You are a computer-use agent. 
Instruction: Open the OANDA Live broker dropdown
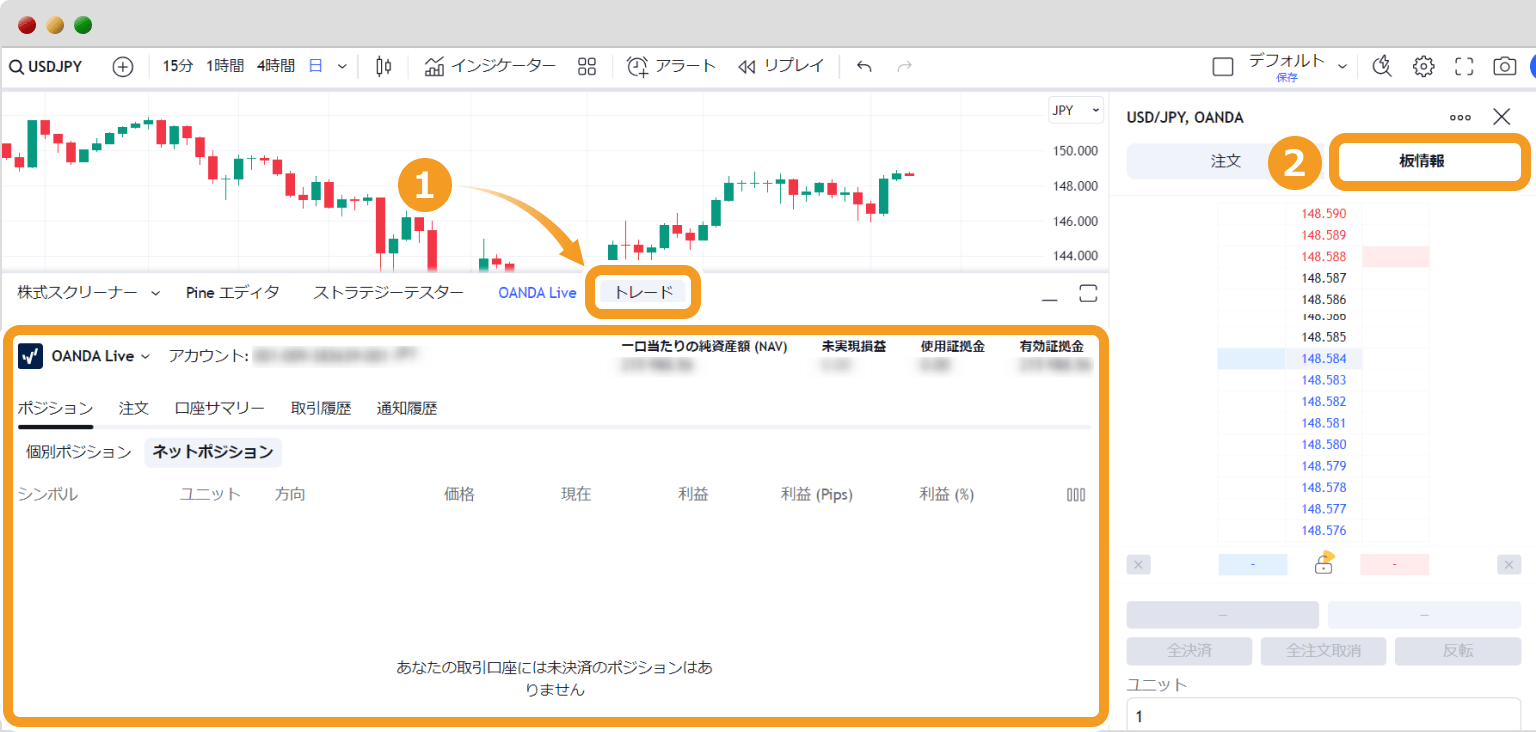coord(101,356)
